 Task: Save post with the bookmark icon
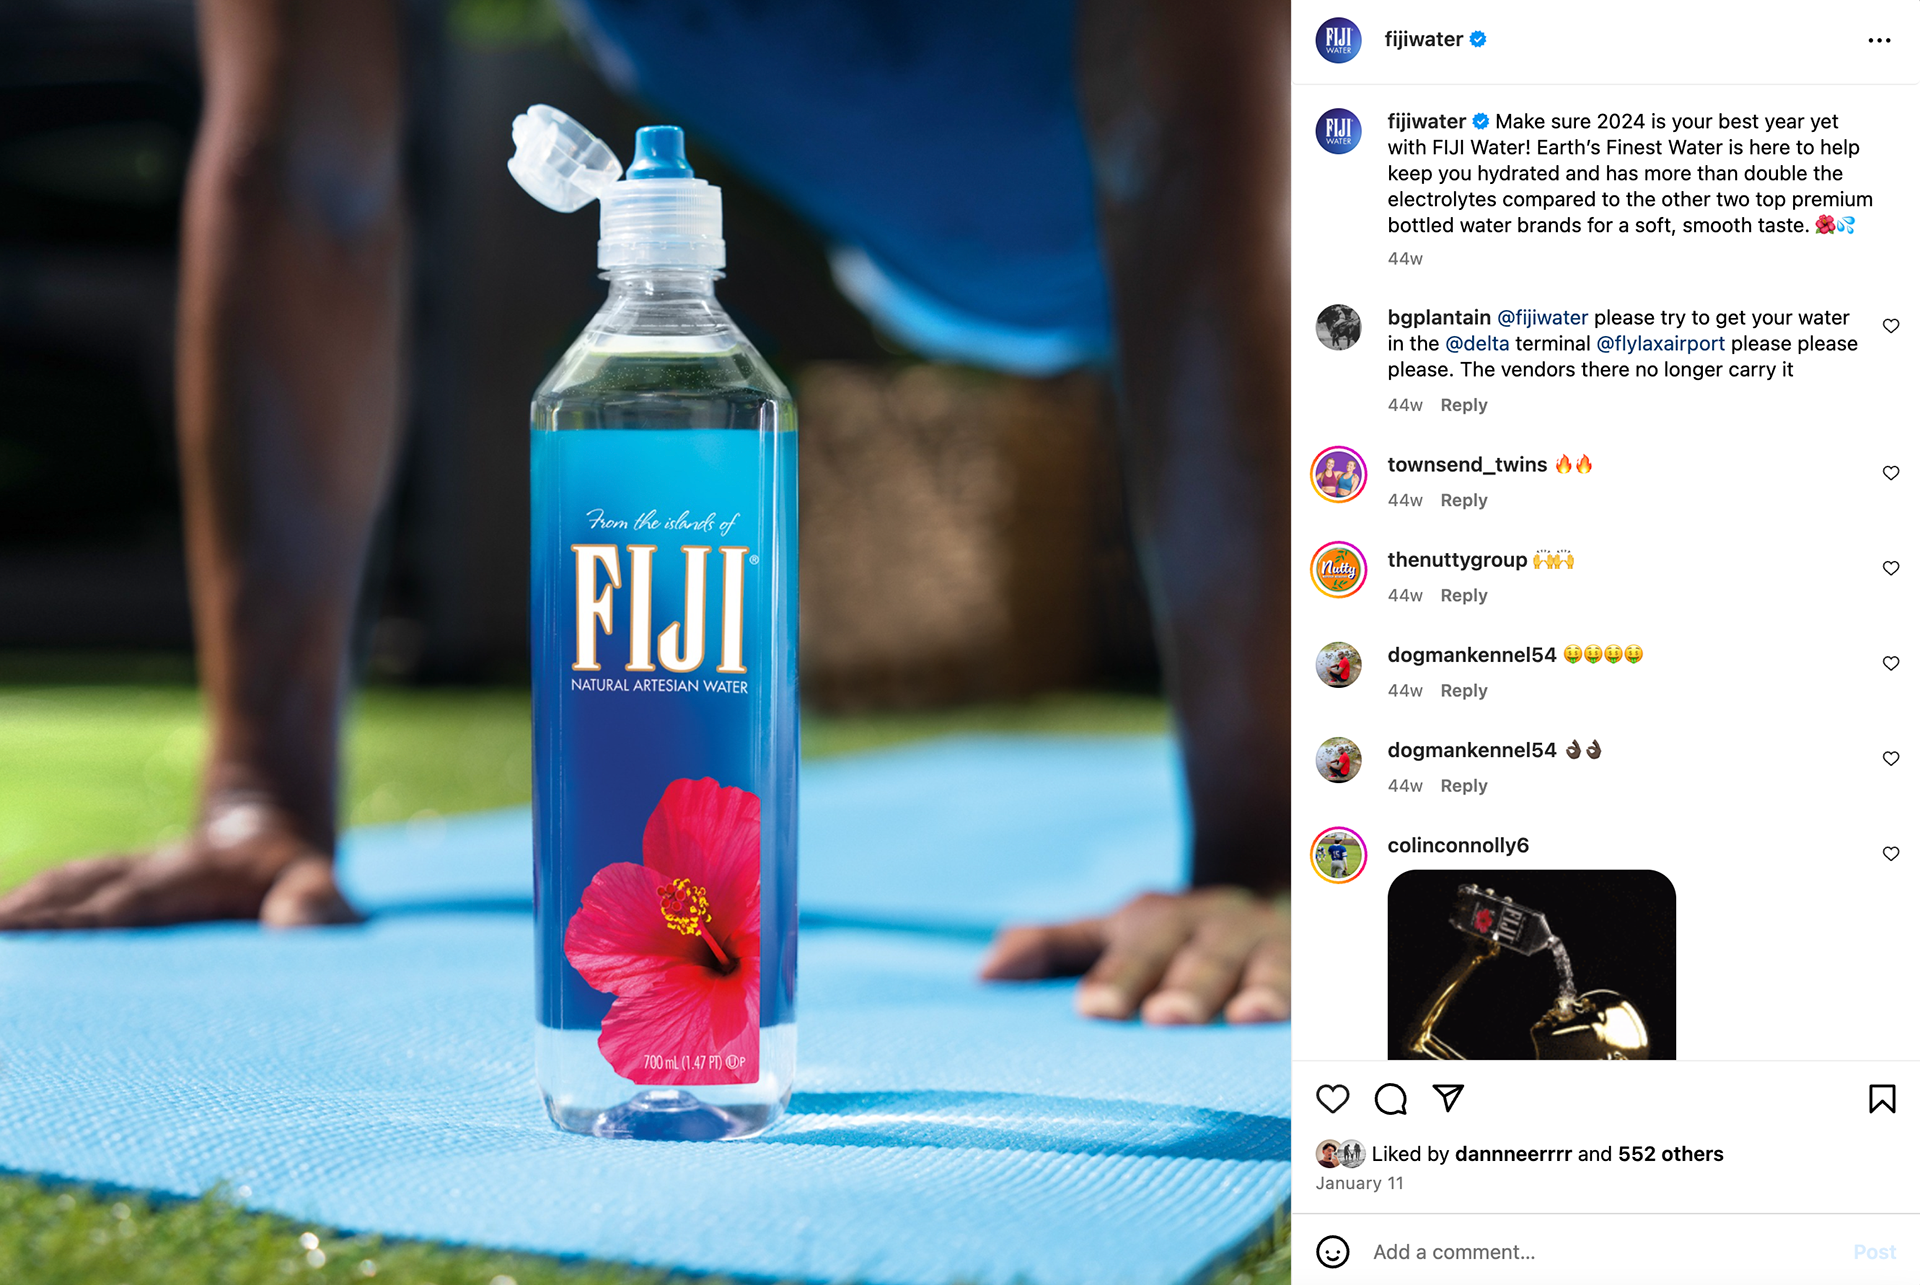pyautogui.click(x=1882, y=1099)
